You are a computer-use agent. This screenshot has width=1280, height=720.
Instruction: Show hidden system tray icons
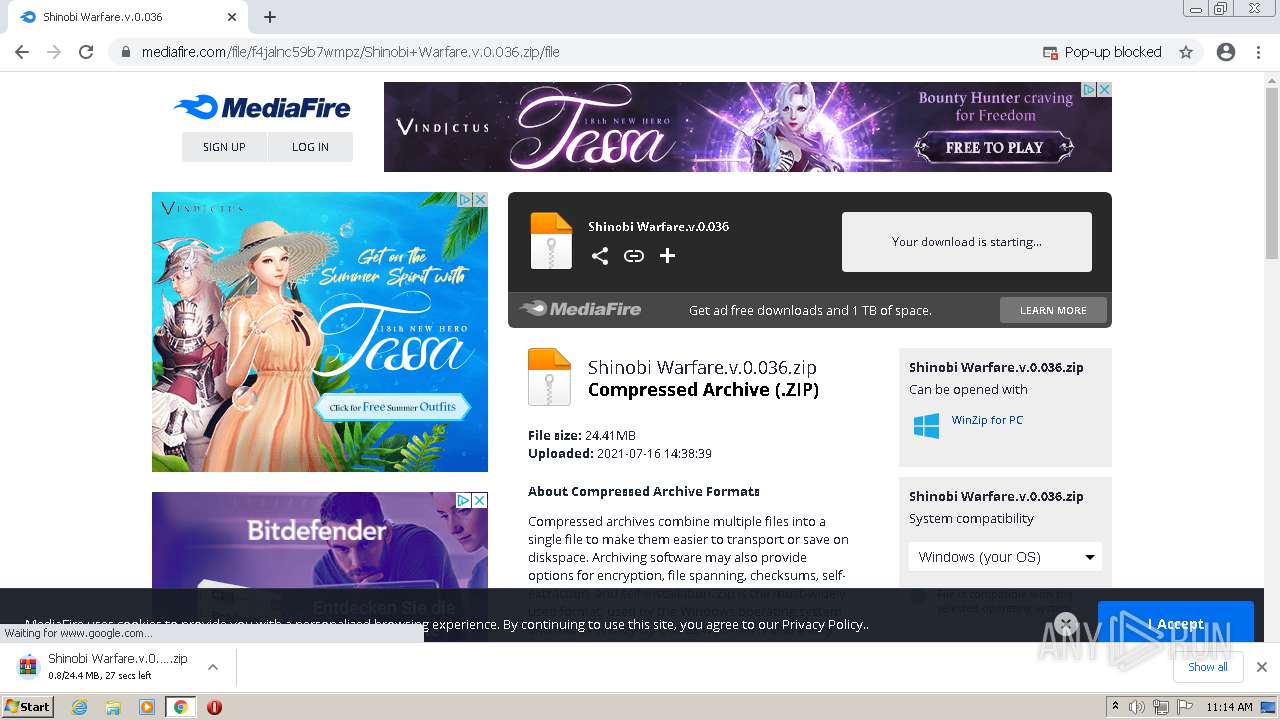click(1115, 706)
